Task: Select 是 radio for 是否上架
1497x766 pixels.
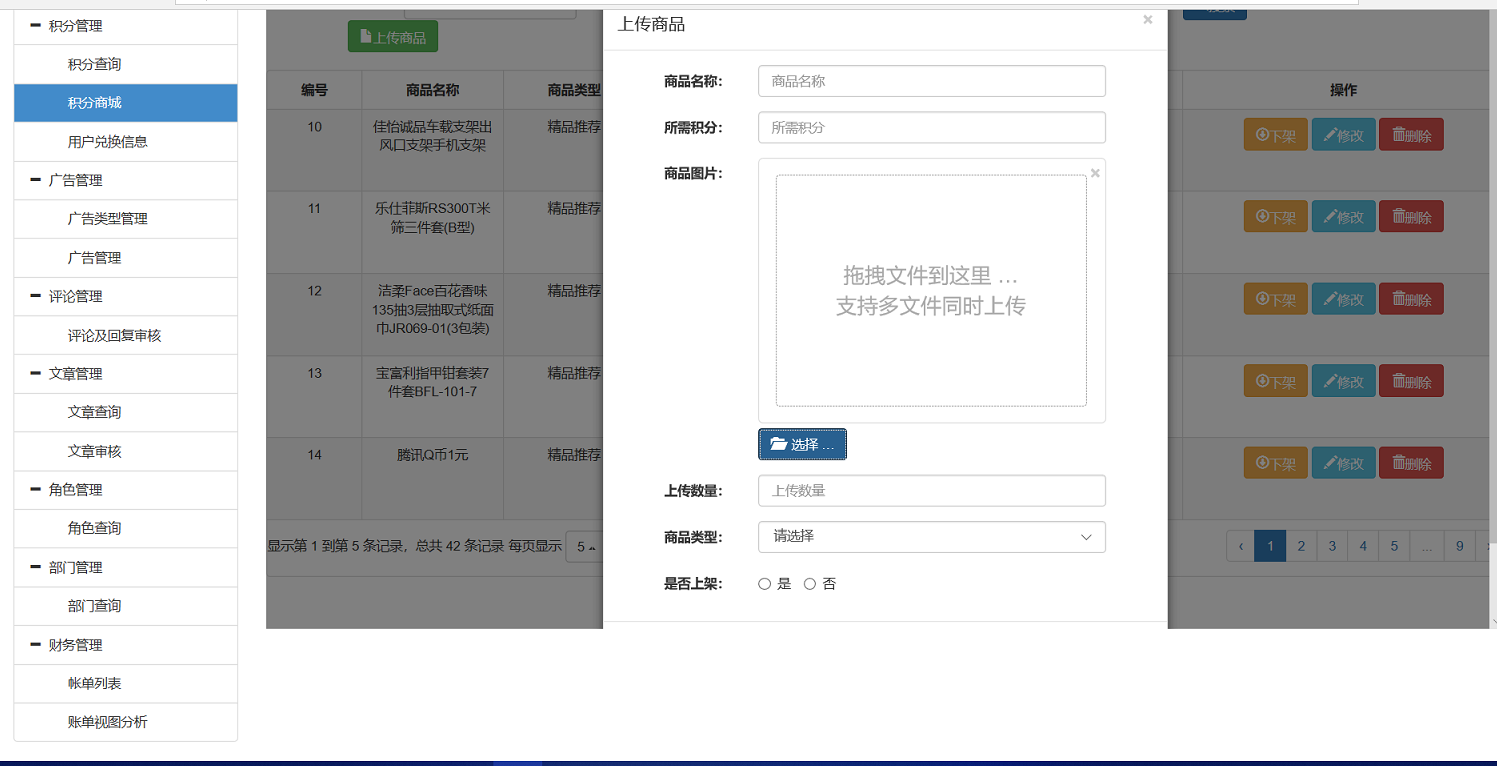Action: [x=765, y=584]
